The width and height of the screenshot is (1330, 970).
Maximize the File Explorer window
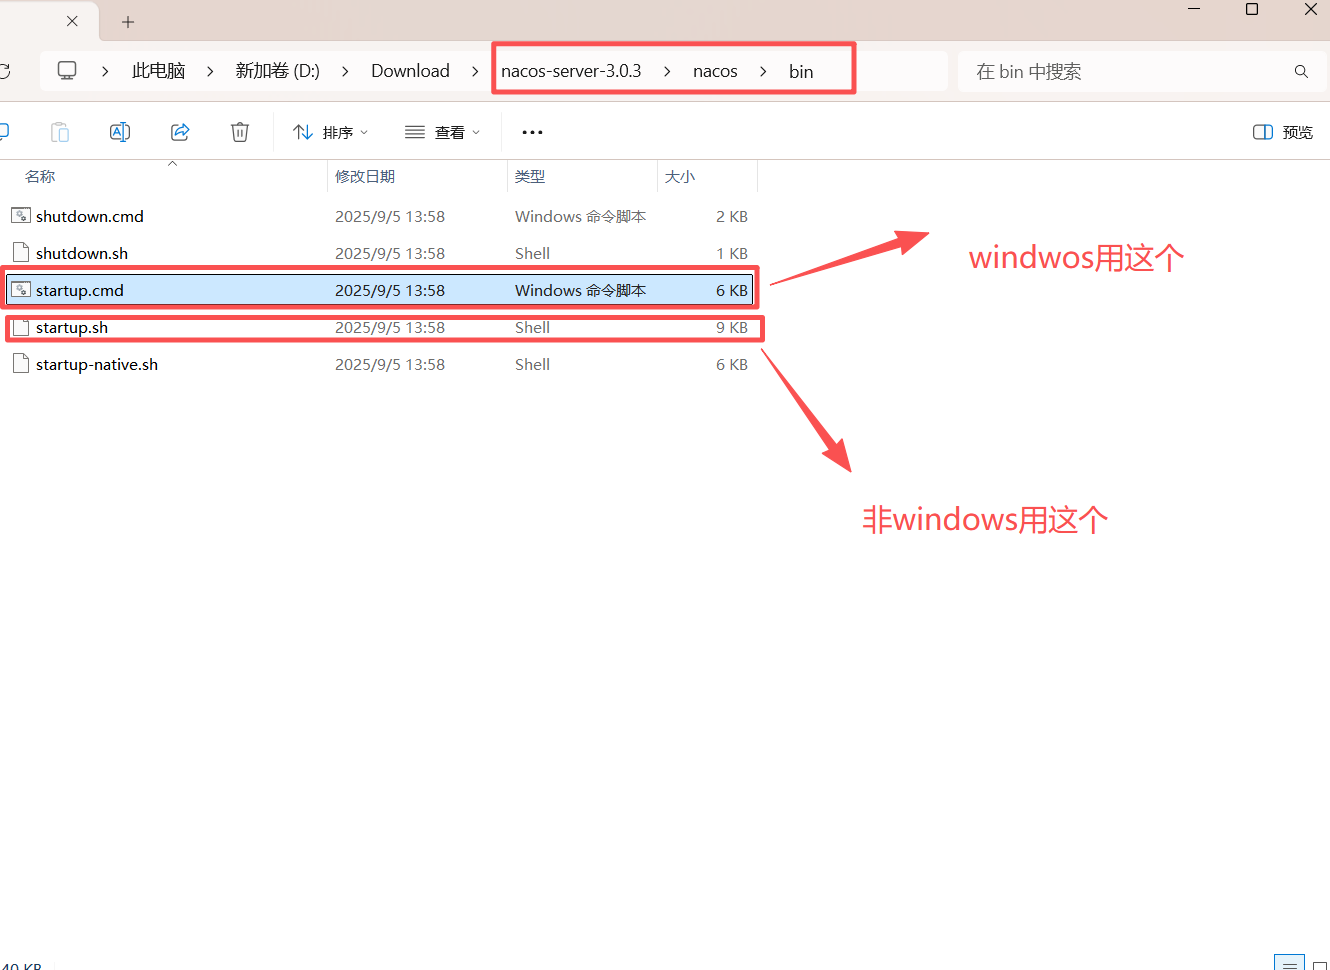click(1252, 9)
